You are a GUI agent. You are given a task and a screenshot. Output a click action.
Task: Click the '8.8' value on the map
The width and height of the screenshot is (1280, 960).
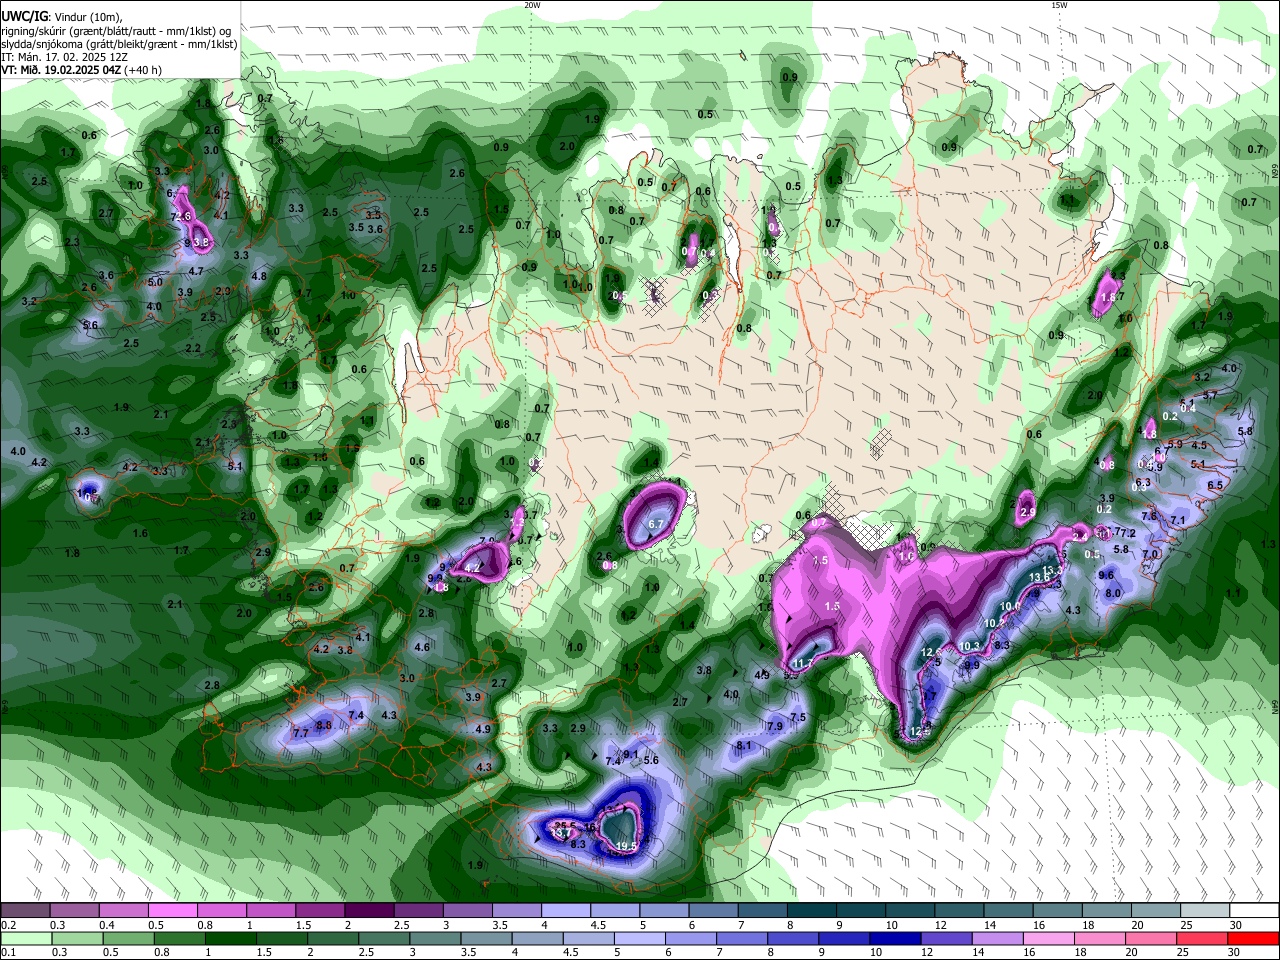point(324,725)
